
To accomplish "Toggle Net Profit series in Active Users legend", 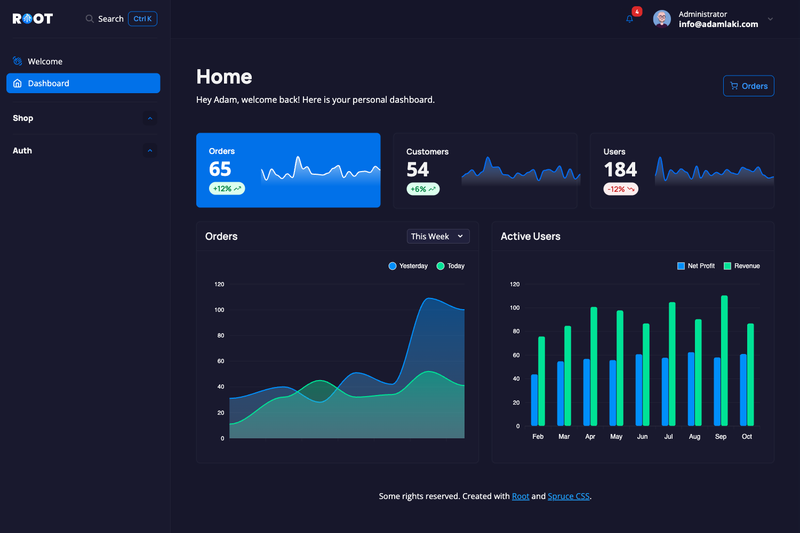I will [695, 266].
